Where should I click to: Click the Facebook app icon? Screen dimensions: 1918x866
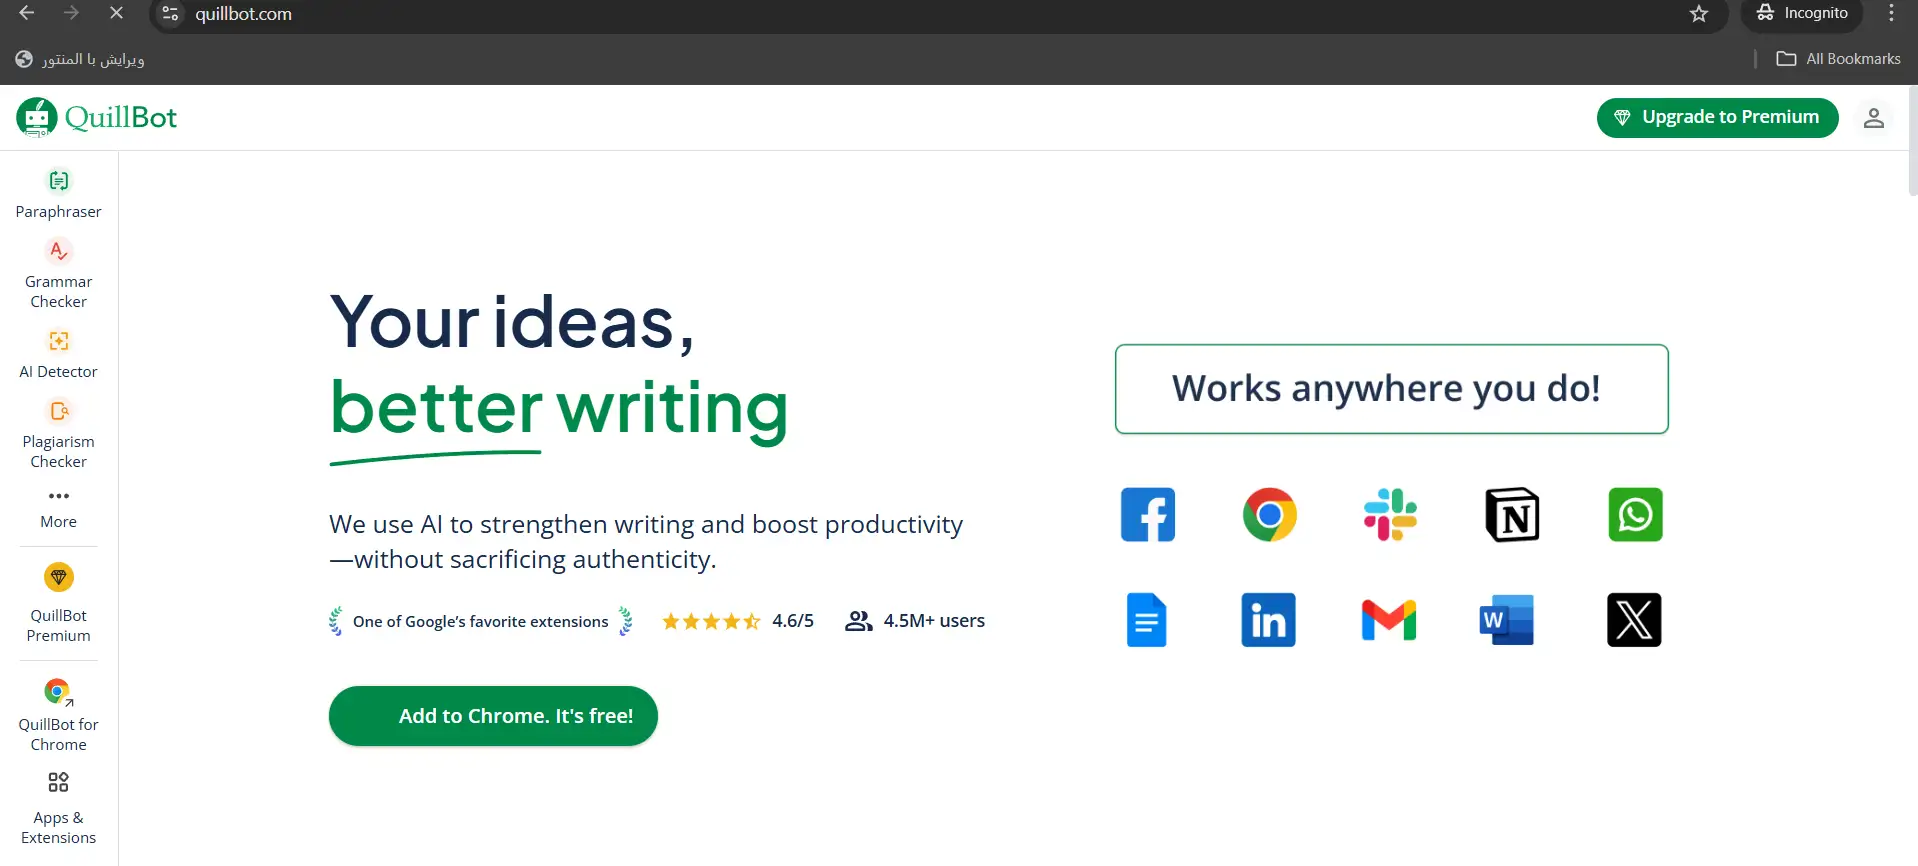coord(1148,515)
